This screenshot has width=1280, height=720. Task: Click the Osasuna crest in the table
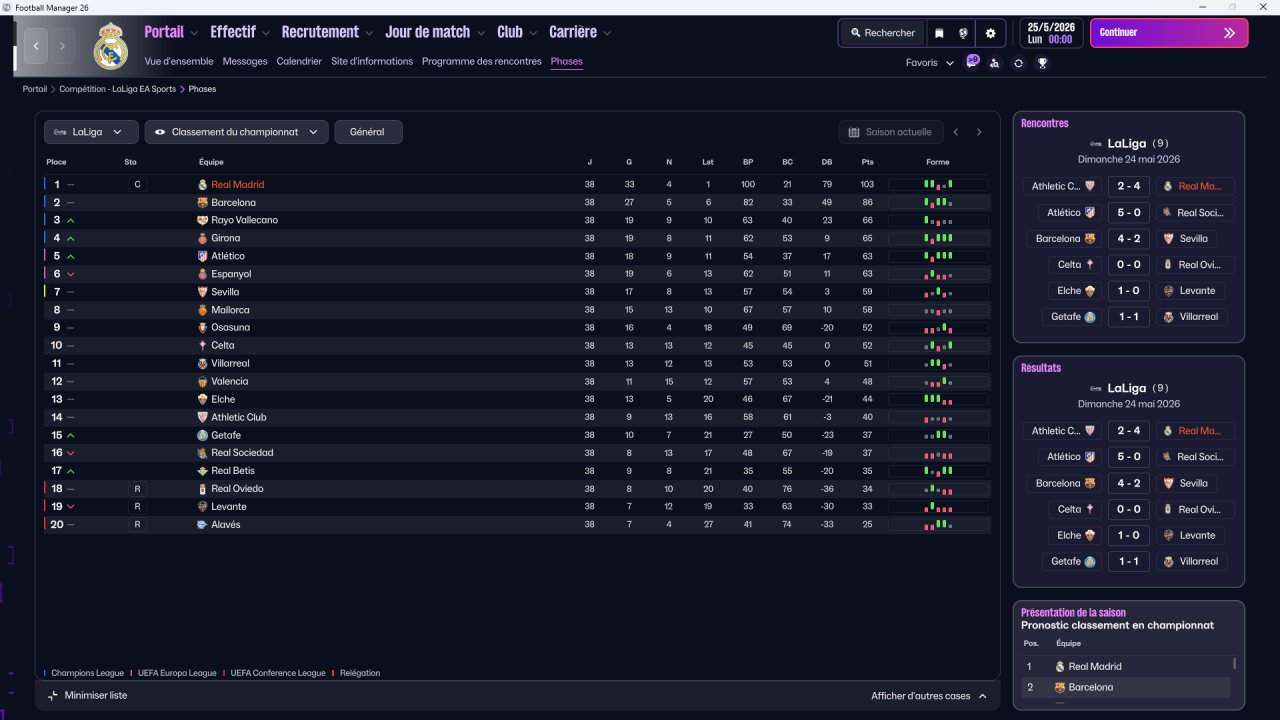tap(202, 327)
